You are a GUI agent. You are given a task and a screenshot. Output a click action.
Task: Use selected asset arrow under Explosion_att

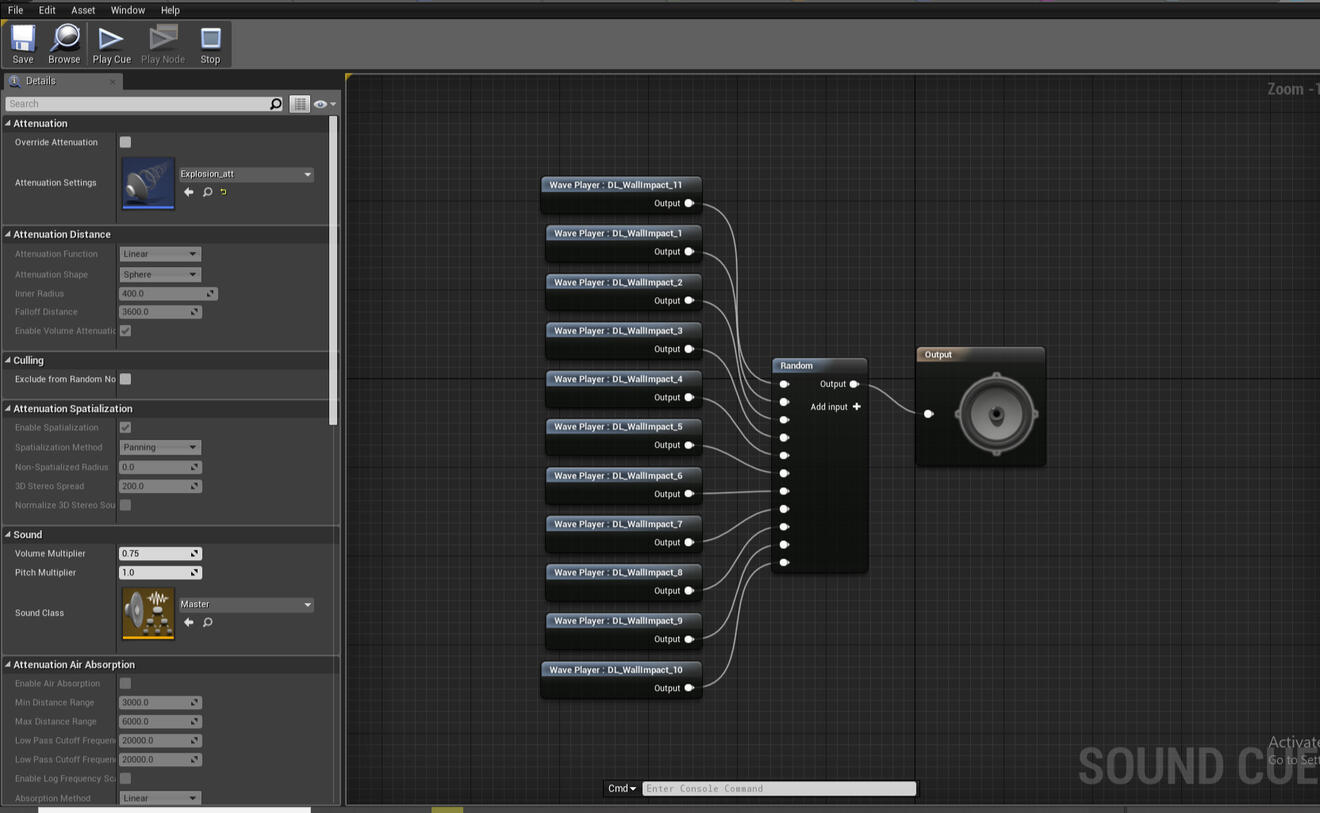189,192
